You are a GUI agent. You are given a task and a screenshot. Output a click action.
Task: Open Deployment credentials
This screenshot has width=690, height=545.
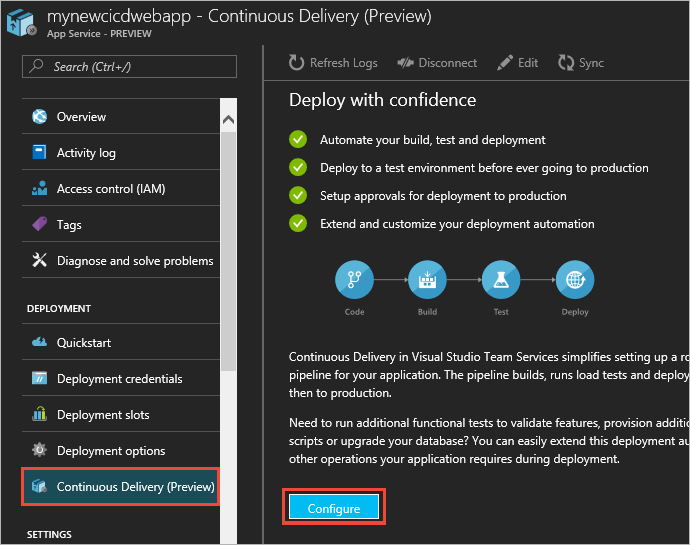pyautogui.click(x=121, y=378)
